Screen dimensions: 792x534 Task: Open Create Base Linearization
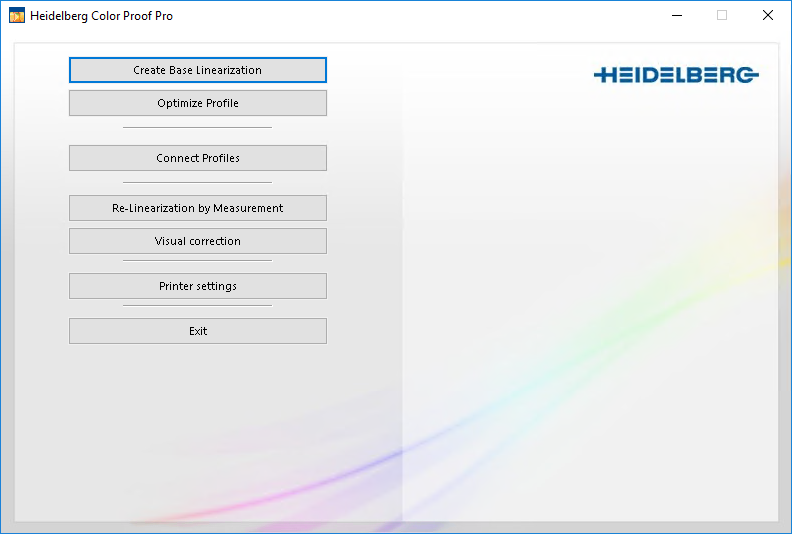click(197, 70)
